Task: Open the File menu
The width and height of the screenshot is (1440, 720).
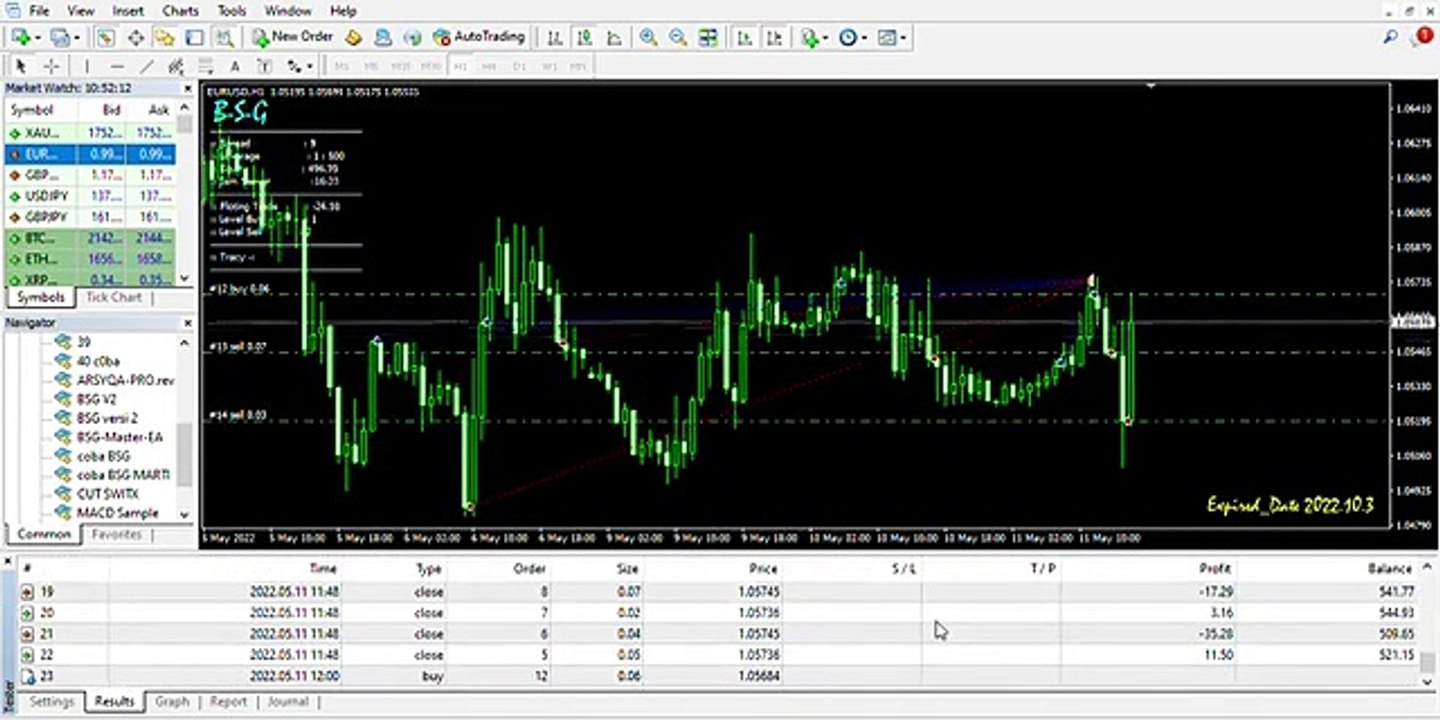Action: pyautogui.click(x=39, y=11)
